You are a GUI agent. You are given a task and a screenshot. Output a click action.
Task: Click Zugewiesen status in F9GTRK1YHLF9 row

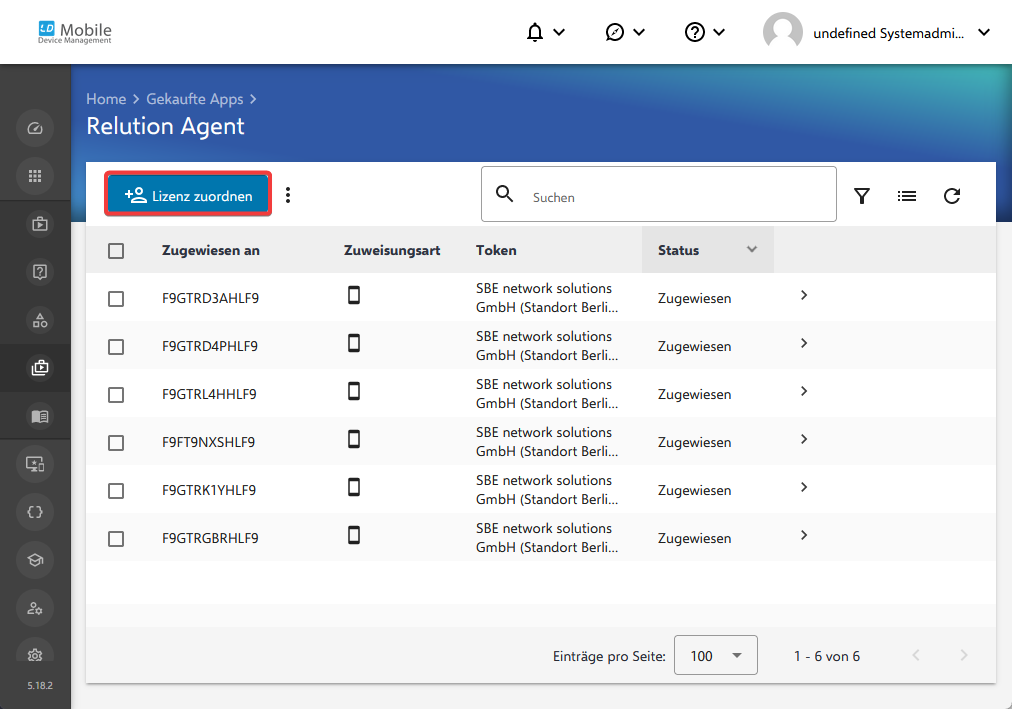click(694, 490)
